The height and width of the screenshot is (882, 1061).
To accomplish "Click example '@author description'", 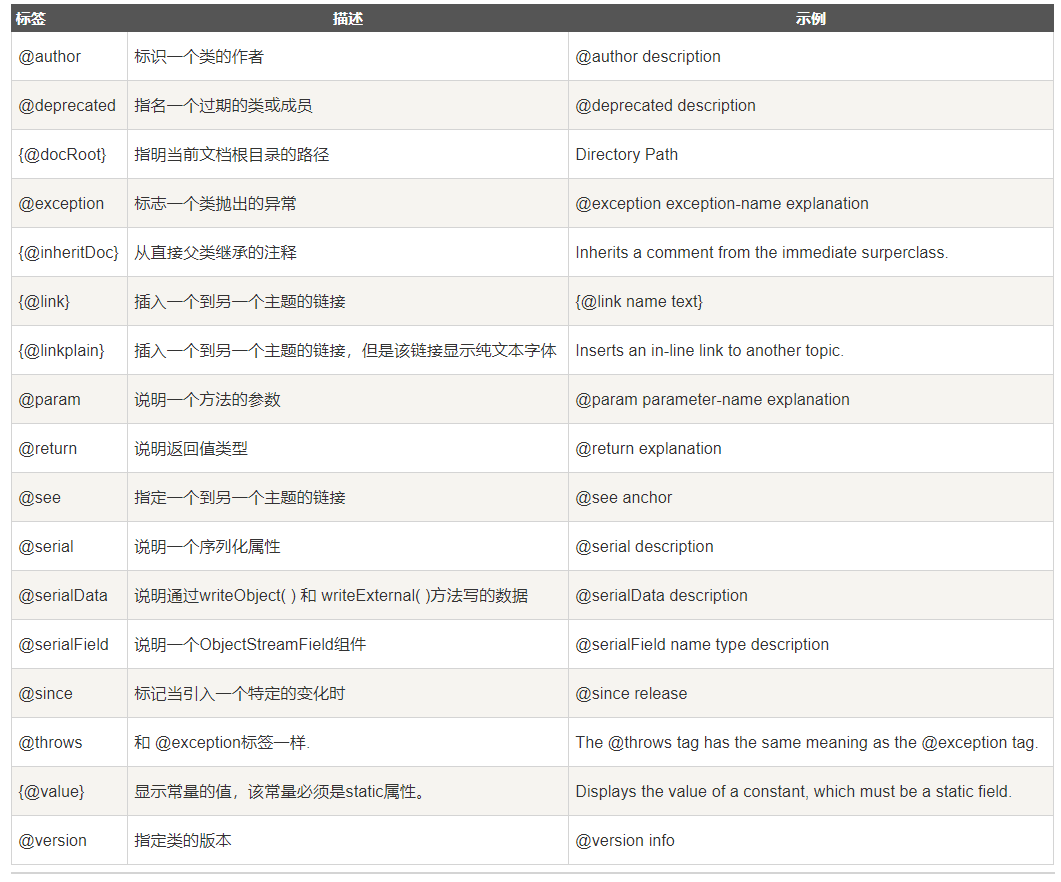I will click(x=648, y=57).
